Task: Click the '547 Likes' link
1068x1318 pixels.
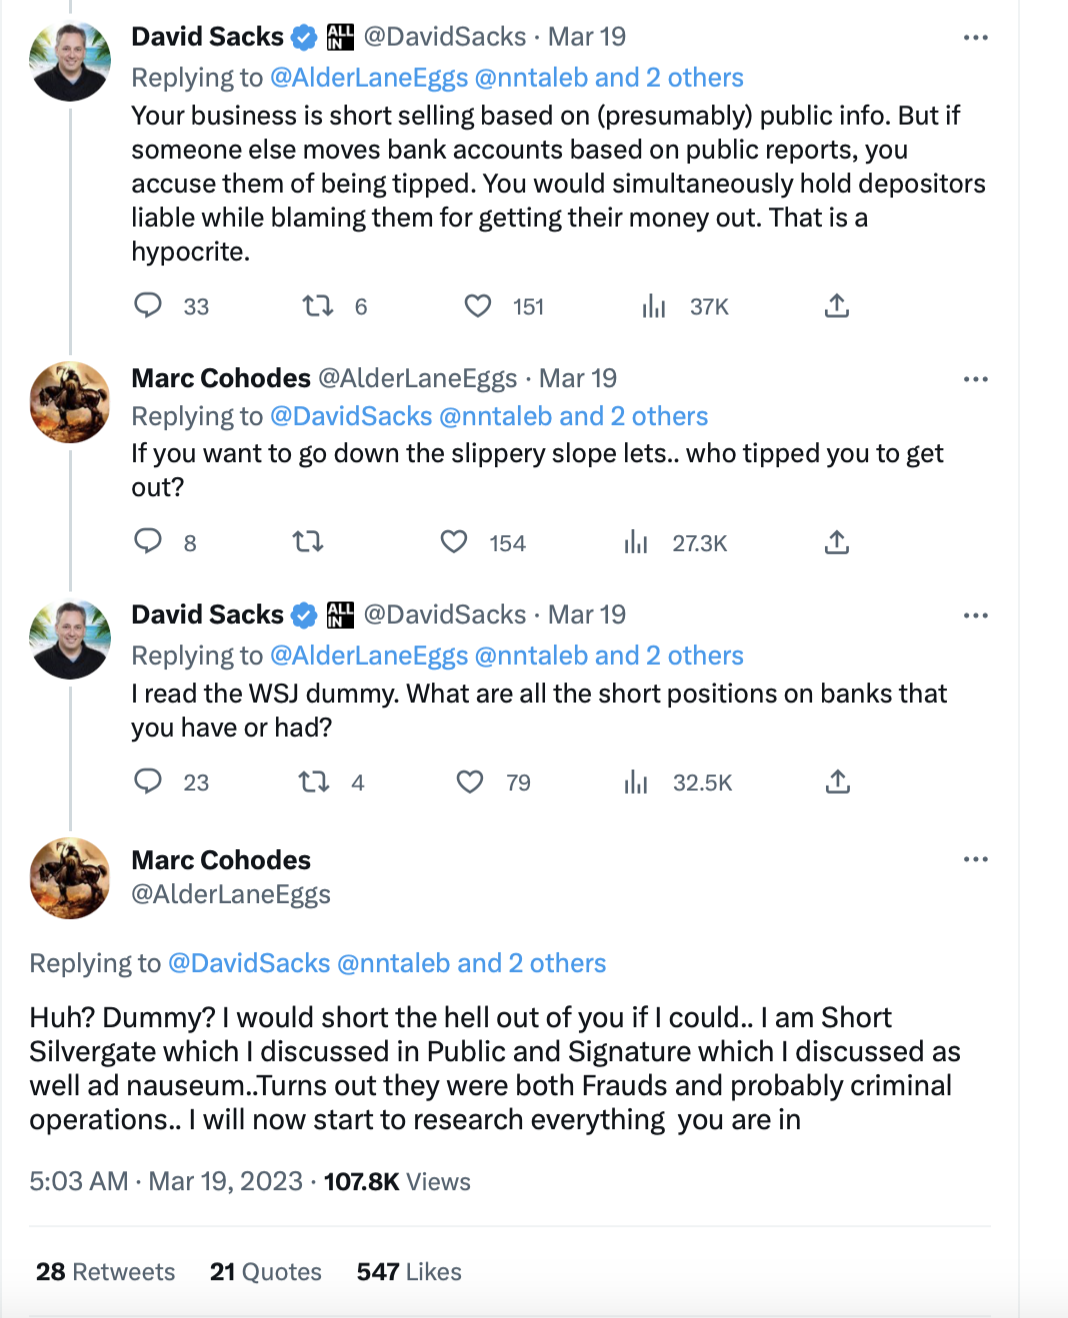Action: click(407, 1271)
